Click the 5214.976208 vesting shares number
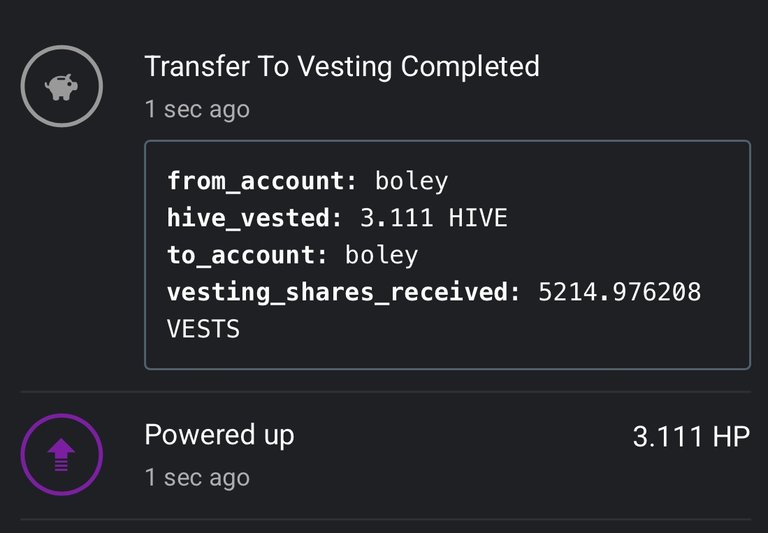The width and height of the screenshot is (768, 533). coord(620,292)
